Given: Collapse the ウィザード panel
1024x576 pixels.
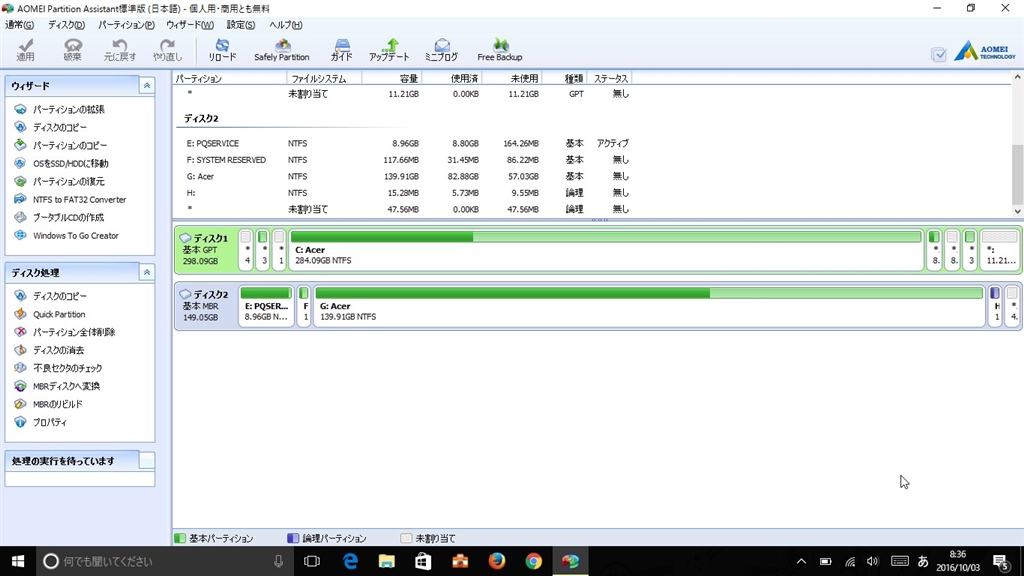Looking at the screenshot, I should [x=147, y=86].
